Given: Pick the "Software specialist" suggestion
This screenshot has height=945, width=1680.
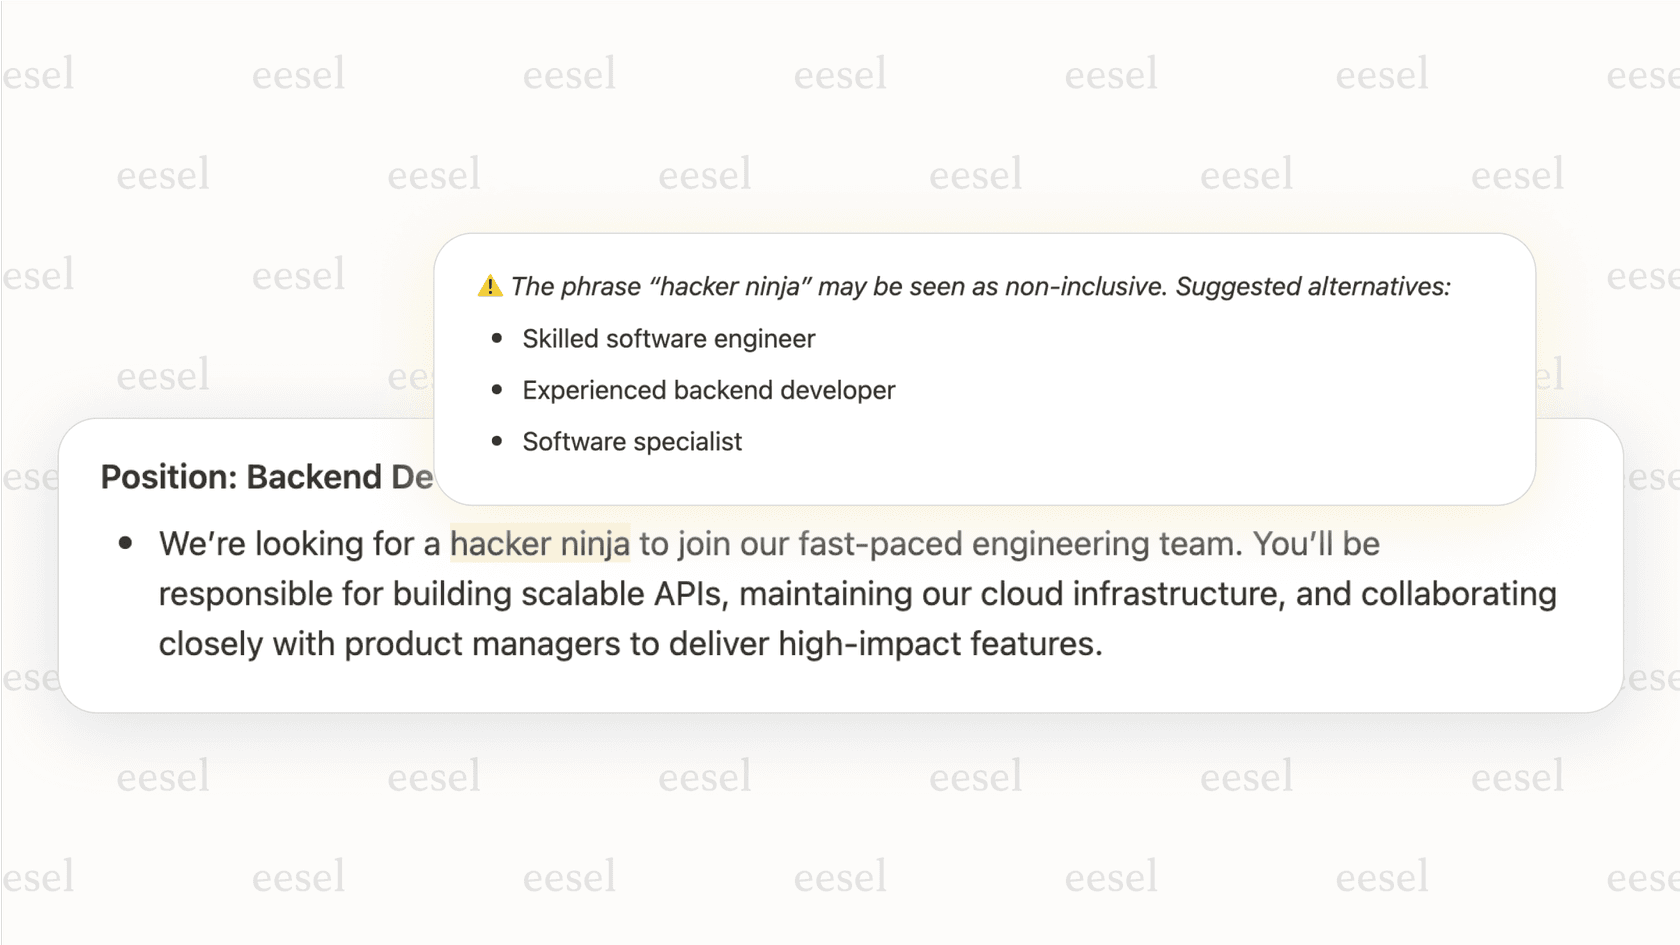Looking at the screenshot, I should 632,442.
